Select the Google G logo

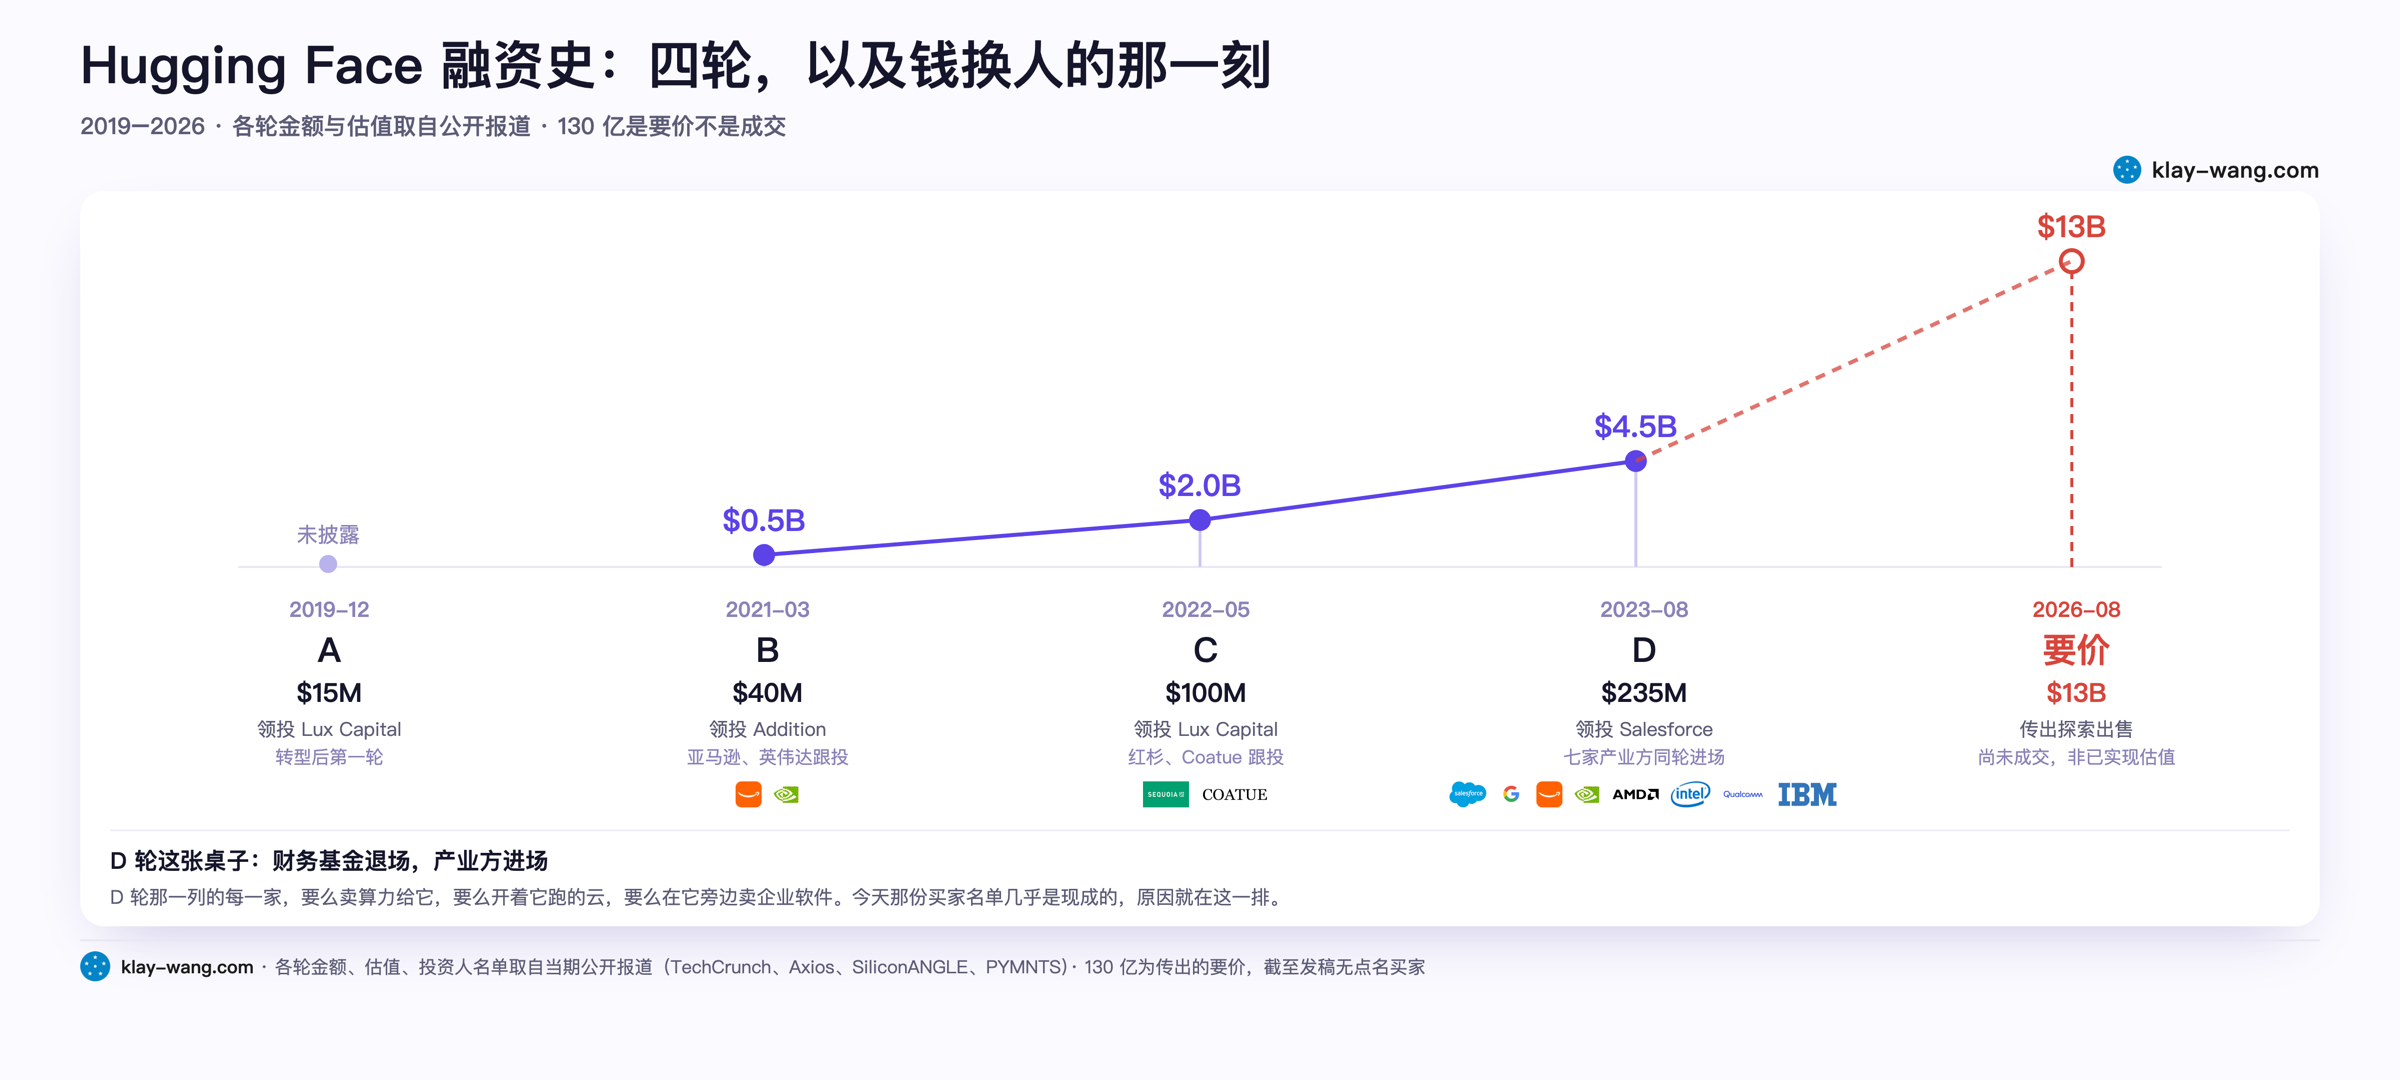[x=1511, y=794]
